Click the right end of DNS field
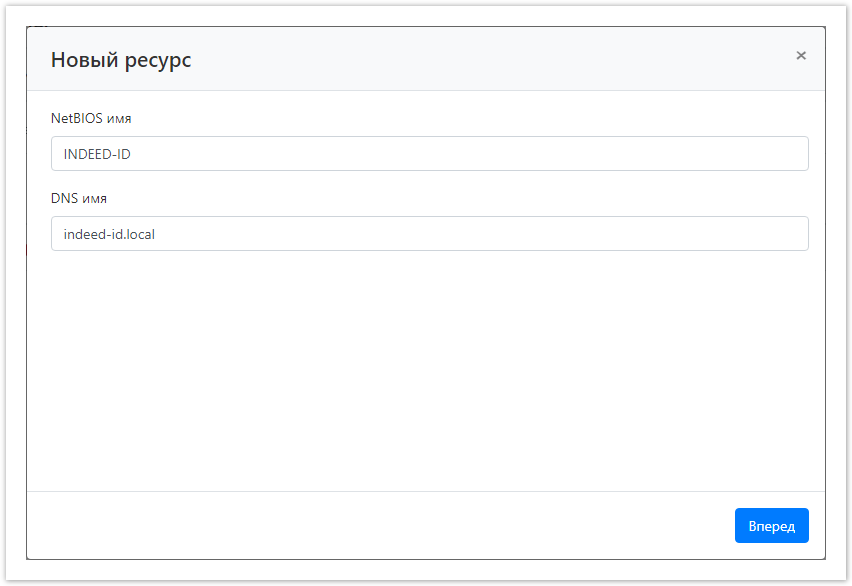The height and width of the screenshot is (586, 852). tap(790, 234)
